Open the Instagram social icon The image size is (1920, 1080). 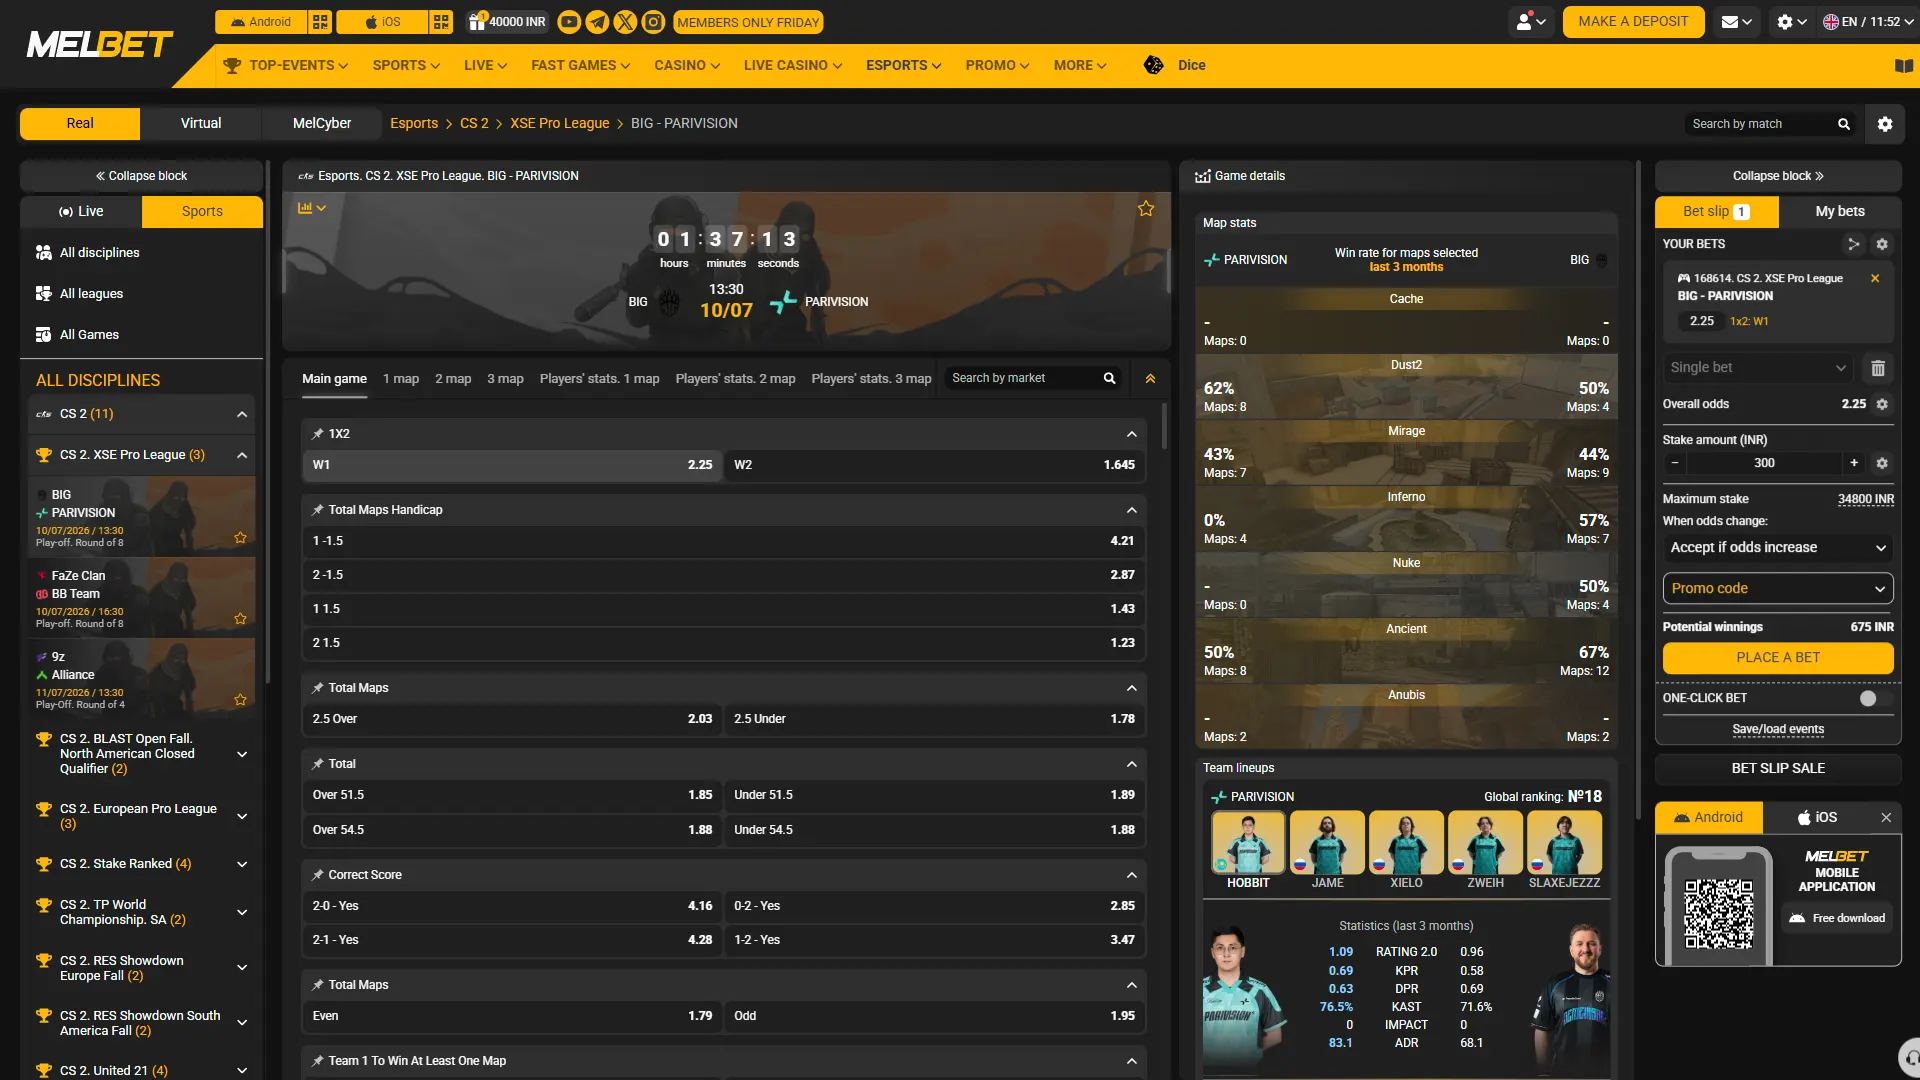(653, 22)
